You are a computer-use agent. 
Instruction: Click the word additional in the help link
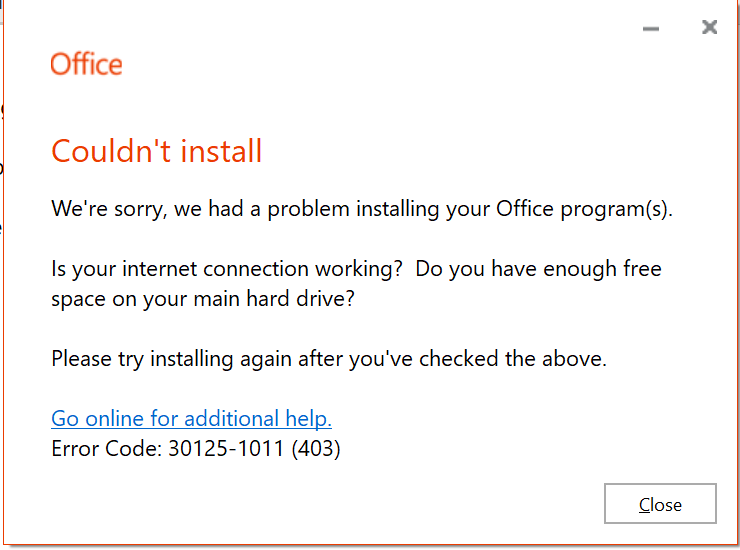(231, 418)
